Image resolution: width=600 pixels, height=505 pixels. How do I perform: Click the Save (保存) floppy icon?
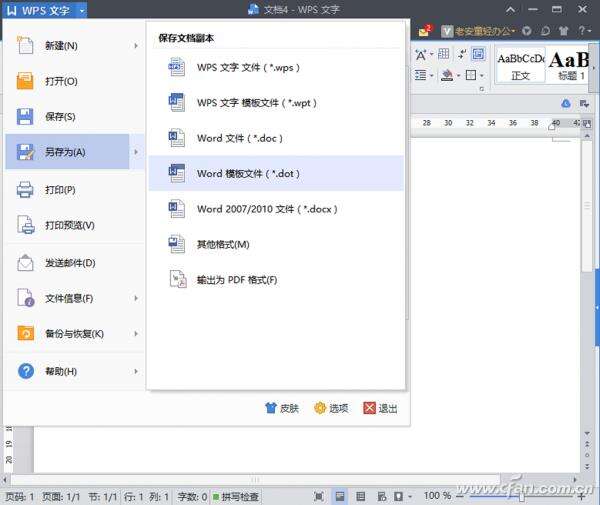click(25, 117)
